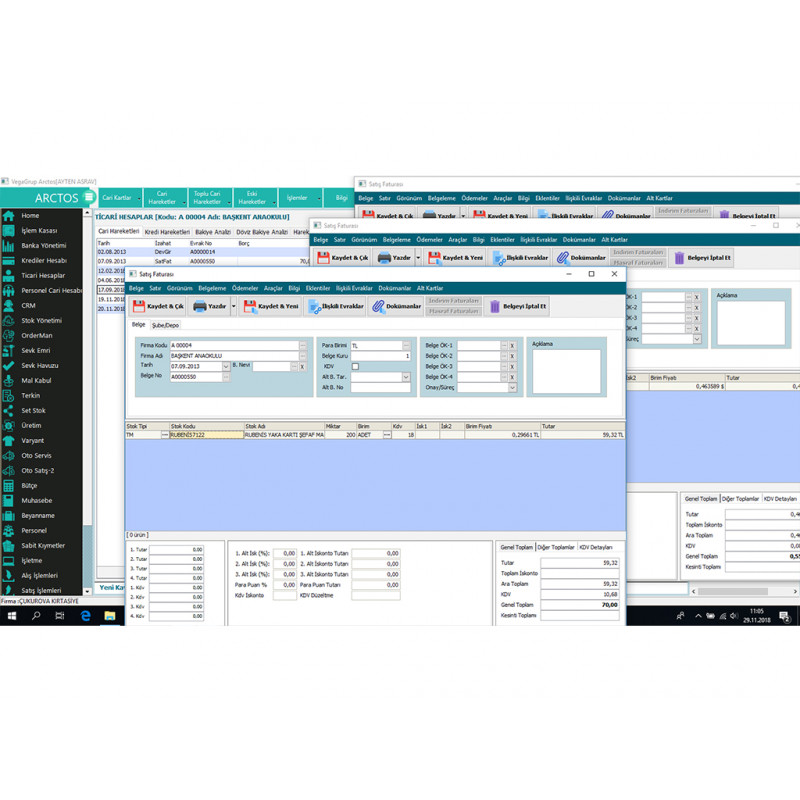
Task: Click the Bilgi button in the main toolbar
Action: click(x=341, y=197)
